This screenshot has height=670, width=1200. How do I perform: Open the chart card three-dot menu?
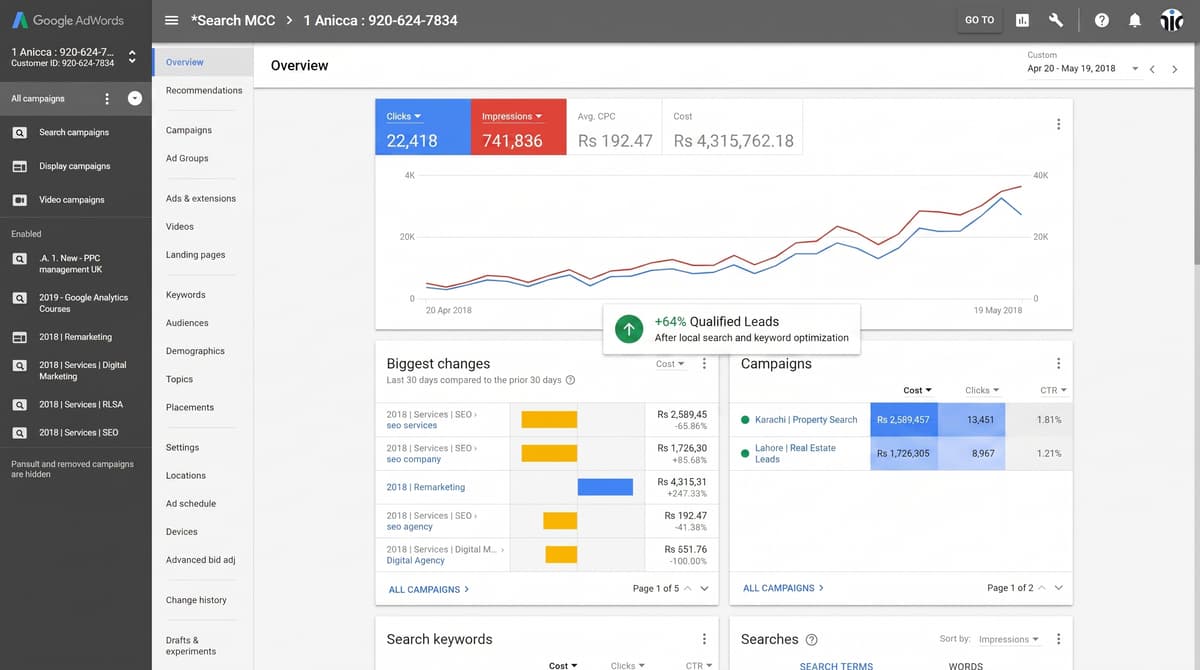[1058, 124]
